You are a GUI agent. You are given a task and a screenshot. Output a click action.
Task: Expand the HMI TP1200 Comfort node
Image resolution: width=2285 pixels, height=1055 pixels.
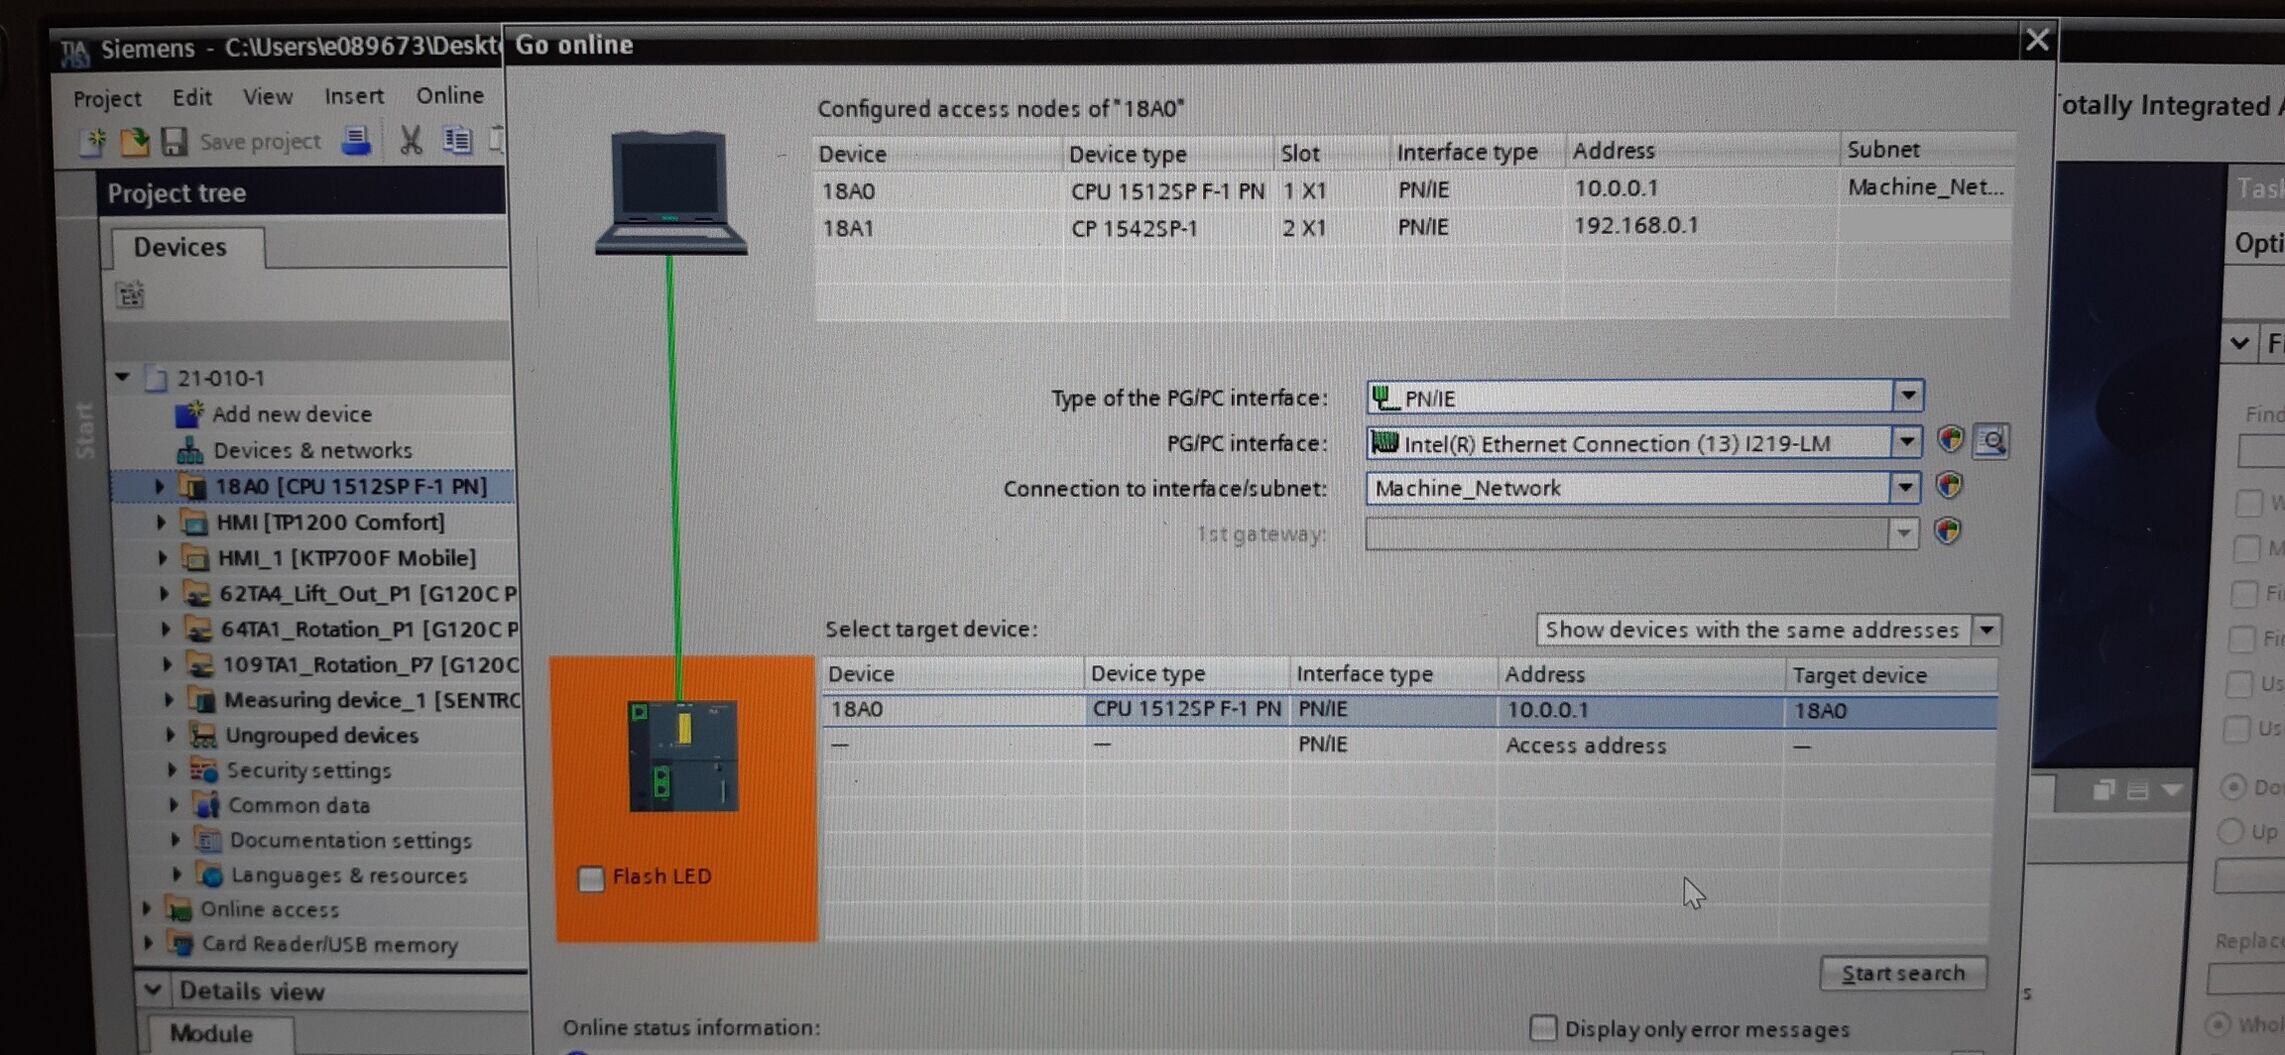[161, 522]
